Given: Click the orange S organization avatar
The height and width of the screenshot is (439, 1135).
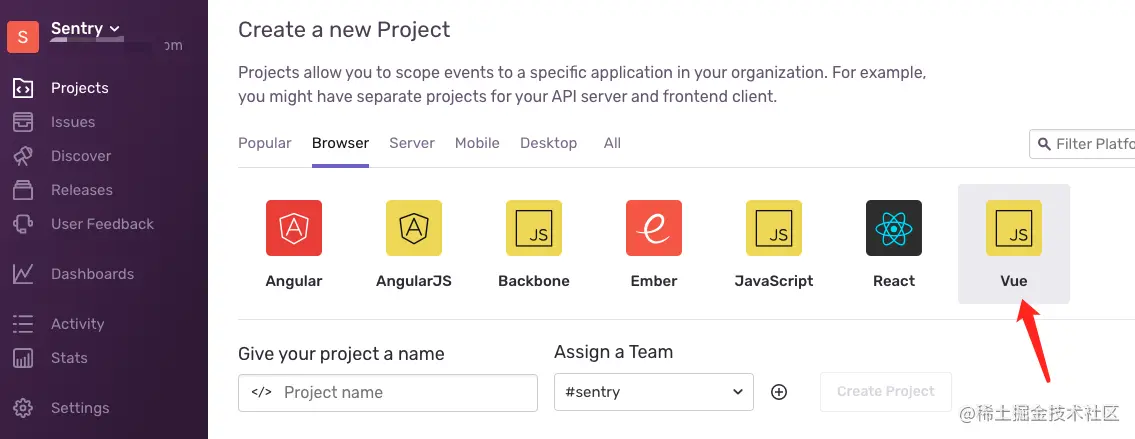Looking at the screenshot, I should (x=23, y=37).
